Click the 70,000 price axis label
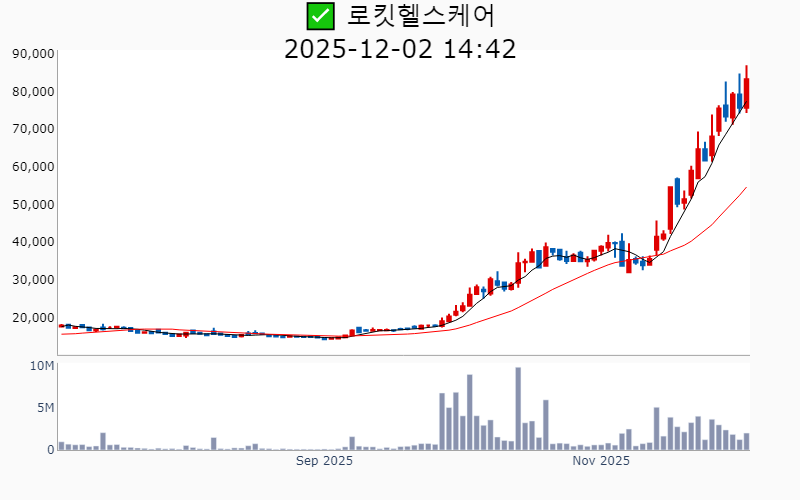The height and width of the screenshot is (500, 800). coord(33,129)
